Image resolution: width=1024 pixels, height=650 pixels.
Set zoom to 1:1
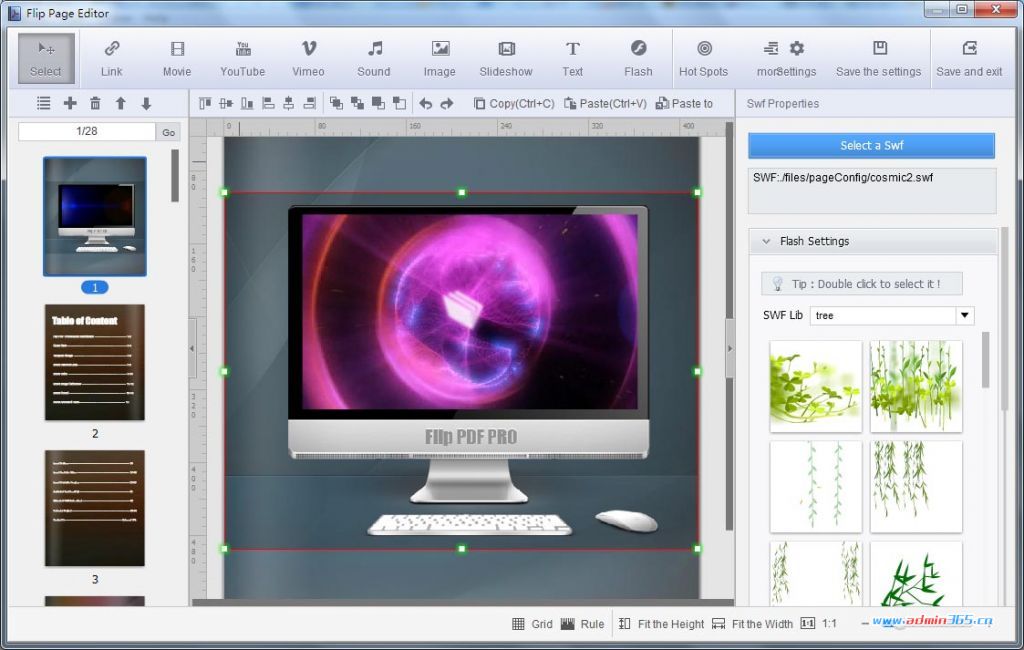click(x=819, y=624)
